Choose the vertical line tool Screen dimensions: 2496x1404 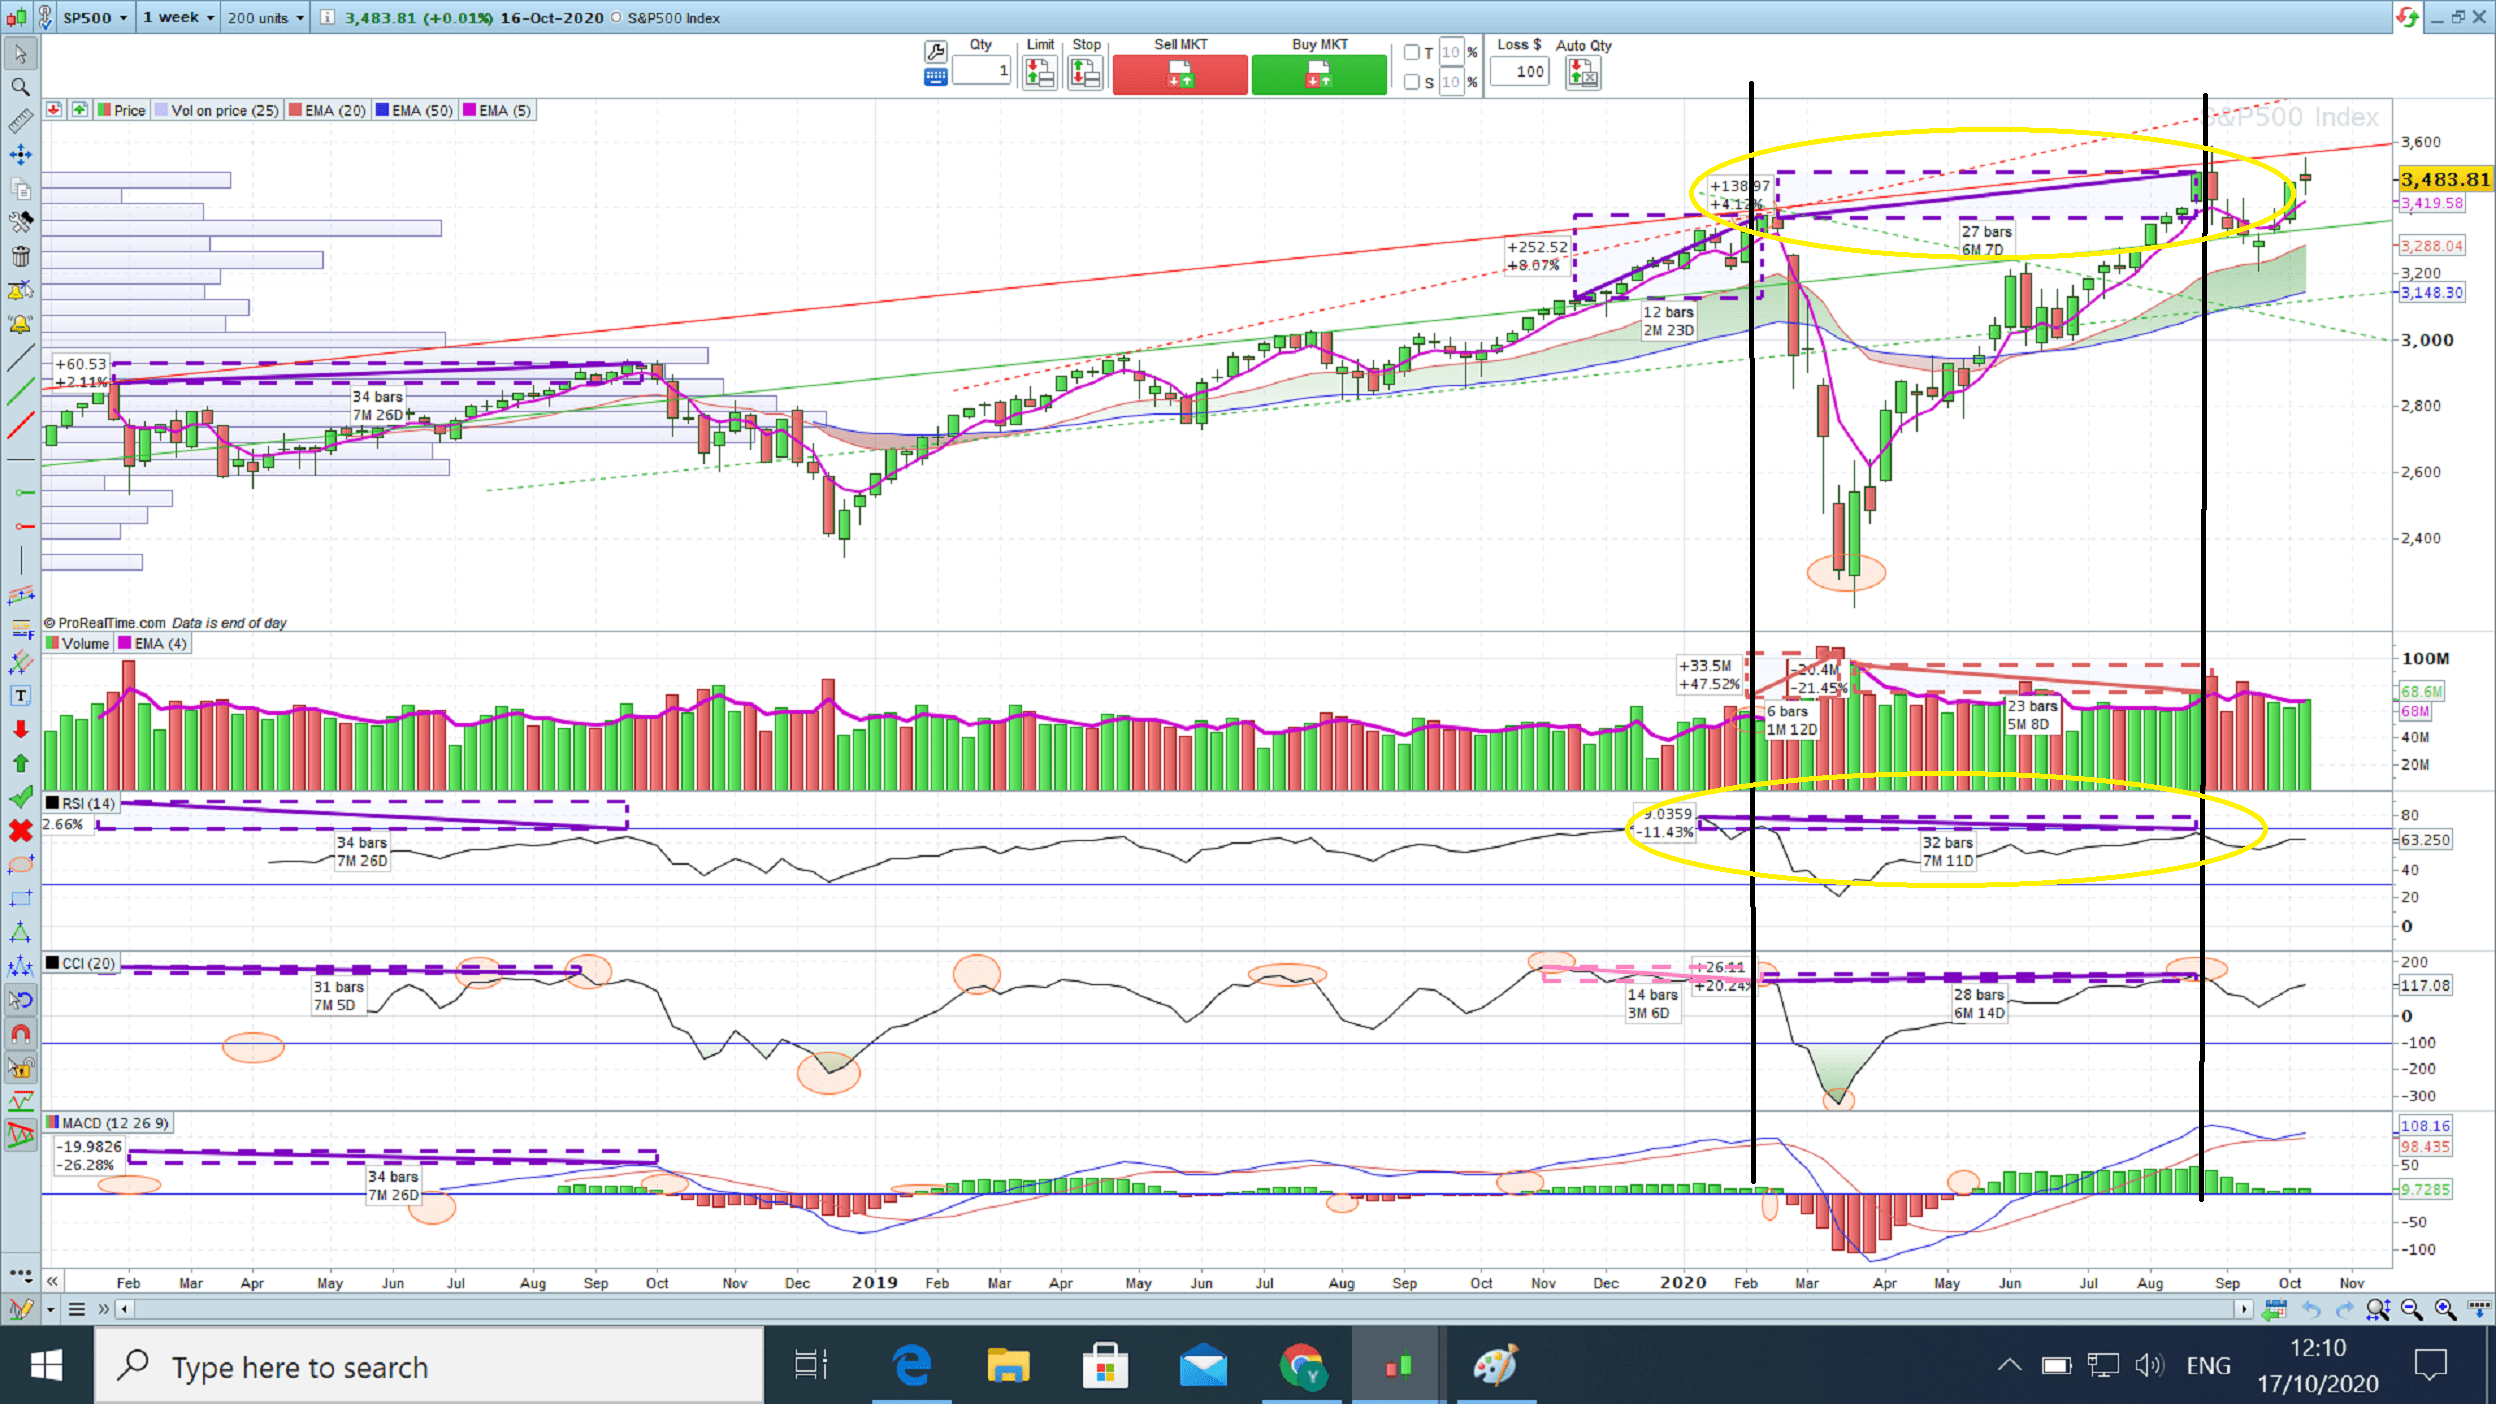pos(20,560)
